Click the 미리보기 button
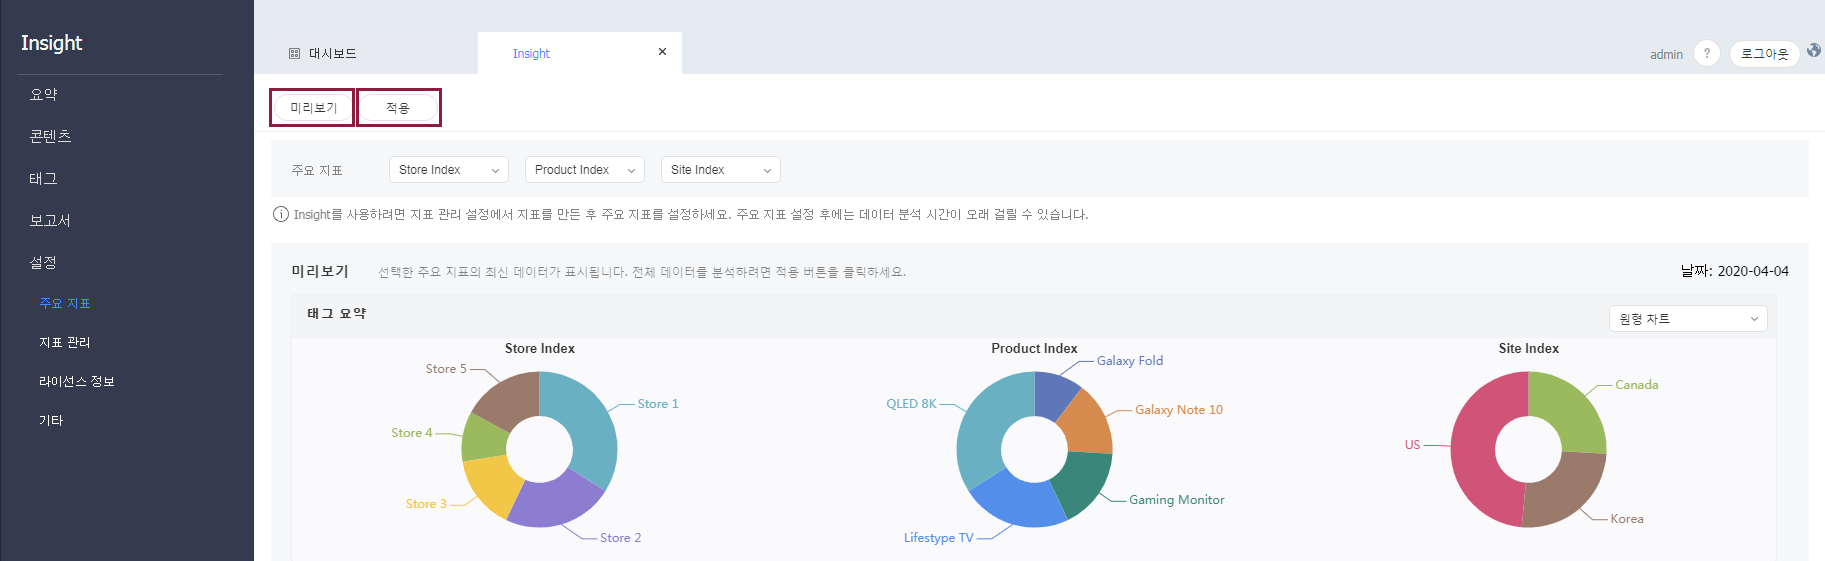1825x561 pixels. pos(313,108)
